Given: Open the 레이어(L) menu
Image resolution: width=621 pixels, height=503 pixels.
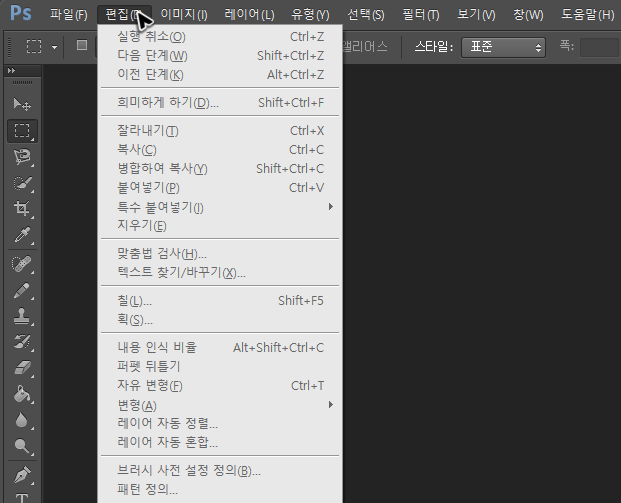Looking at the screenshot, I should click(249, 15).
